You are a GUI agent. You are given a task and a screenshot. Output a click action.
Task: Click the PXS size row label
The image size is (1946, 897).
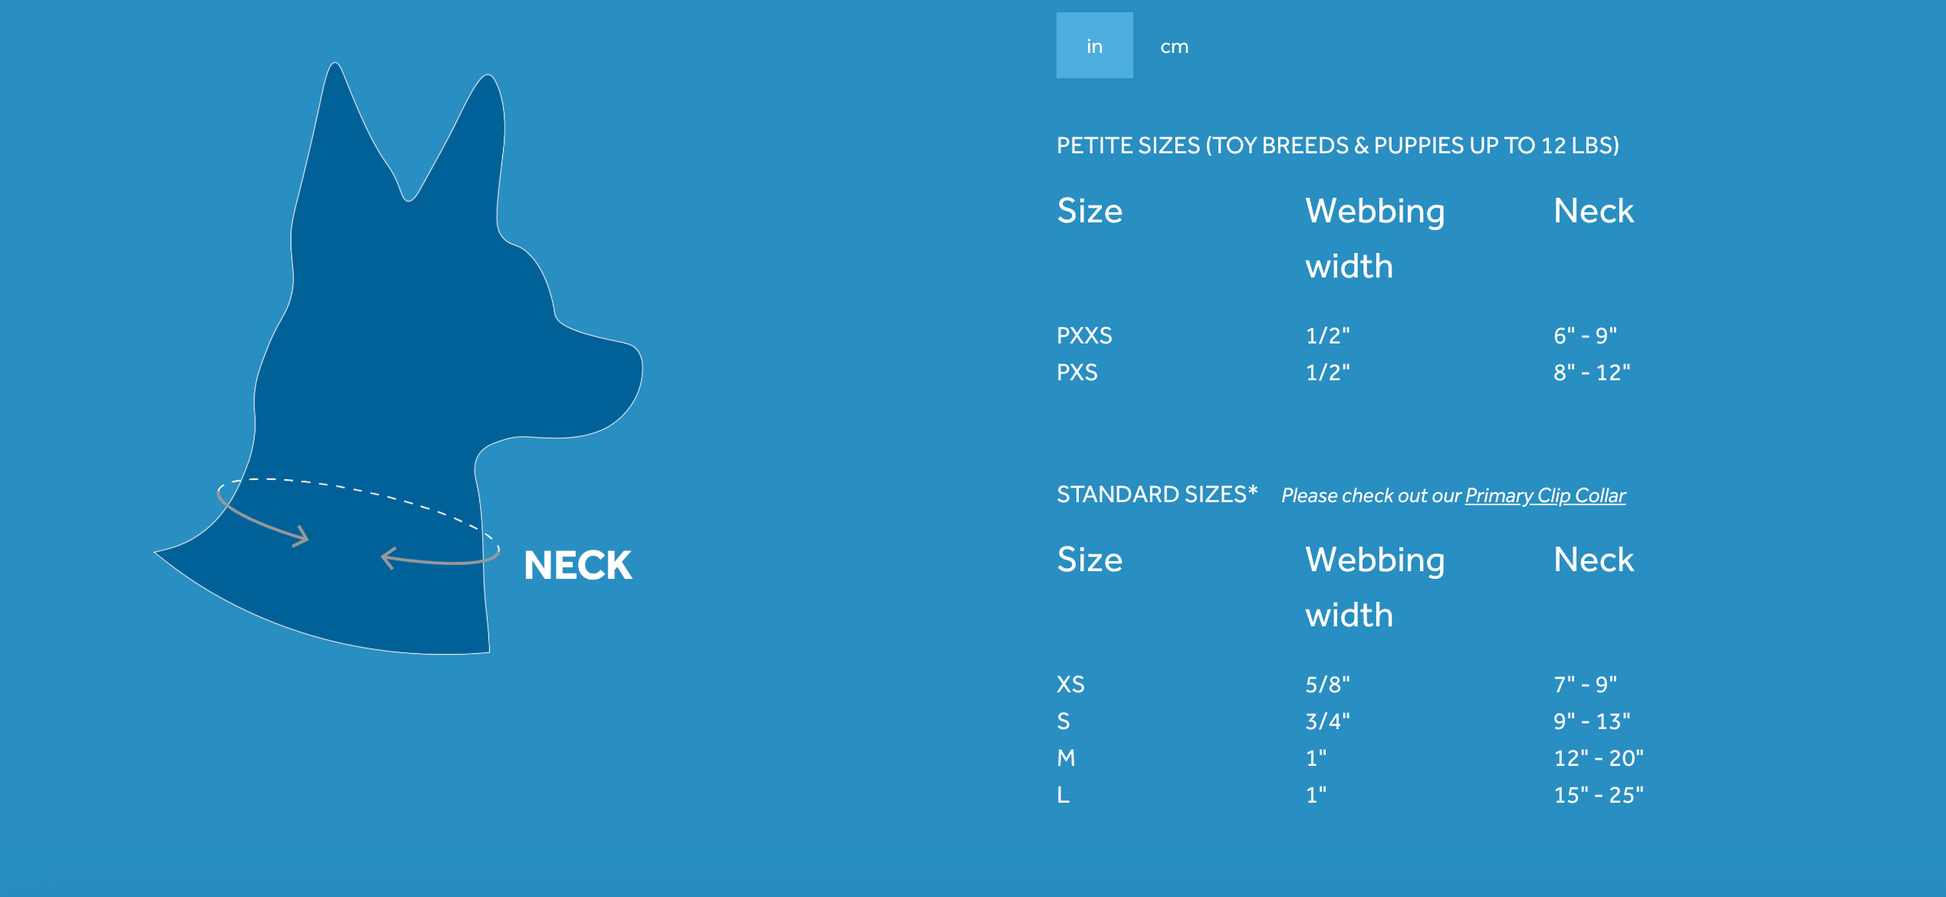(1077, 373)
